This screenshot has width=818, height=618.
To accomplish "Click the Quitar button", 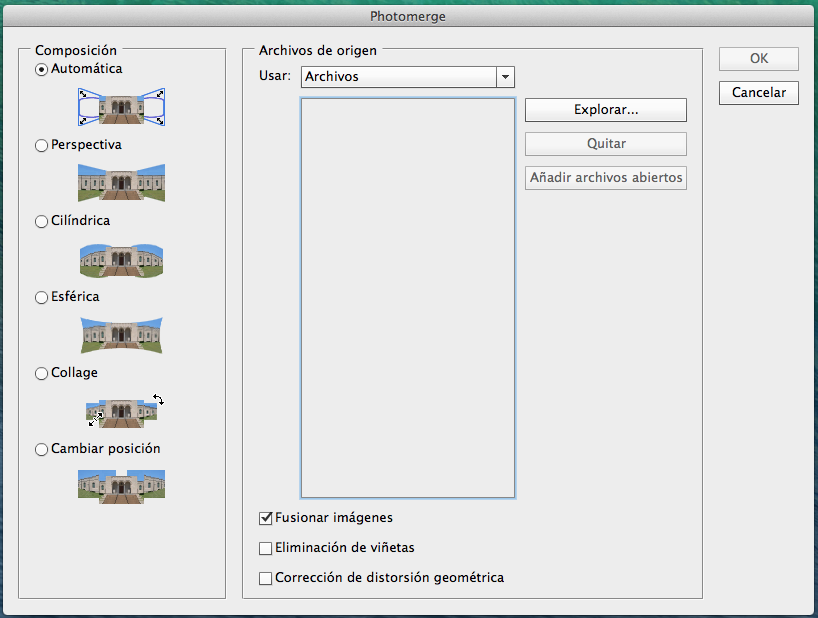I will [606, 144].
